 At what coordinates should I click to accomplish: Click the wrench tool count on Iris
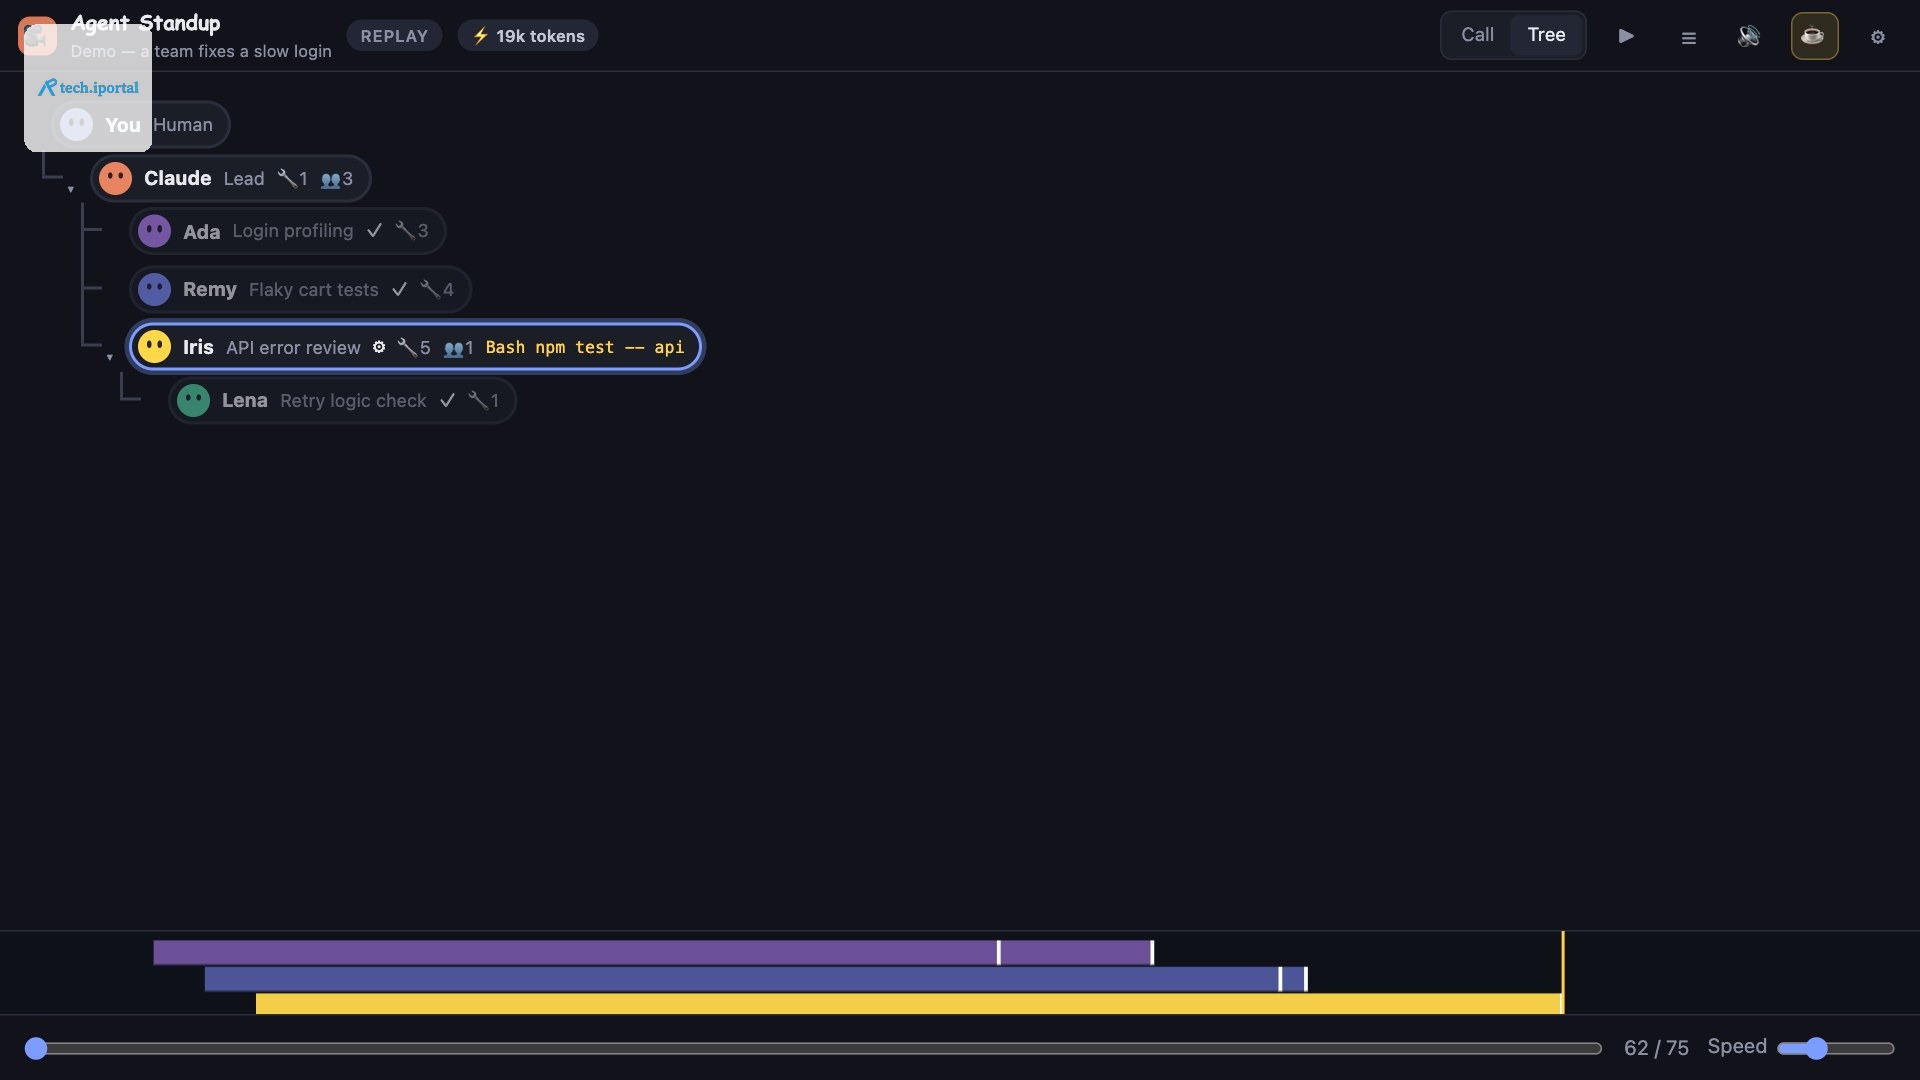click(414, 347)
